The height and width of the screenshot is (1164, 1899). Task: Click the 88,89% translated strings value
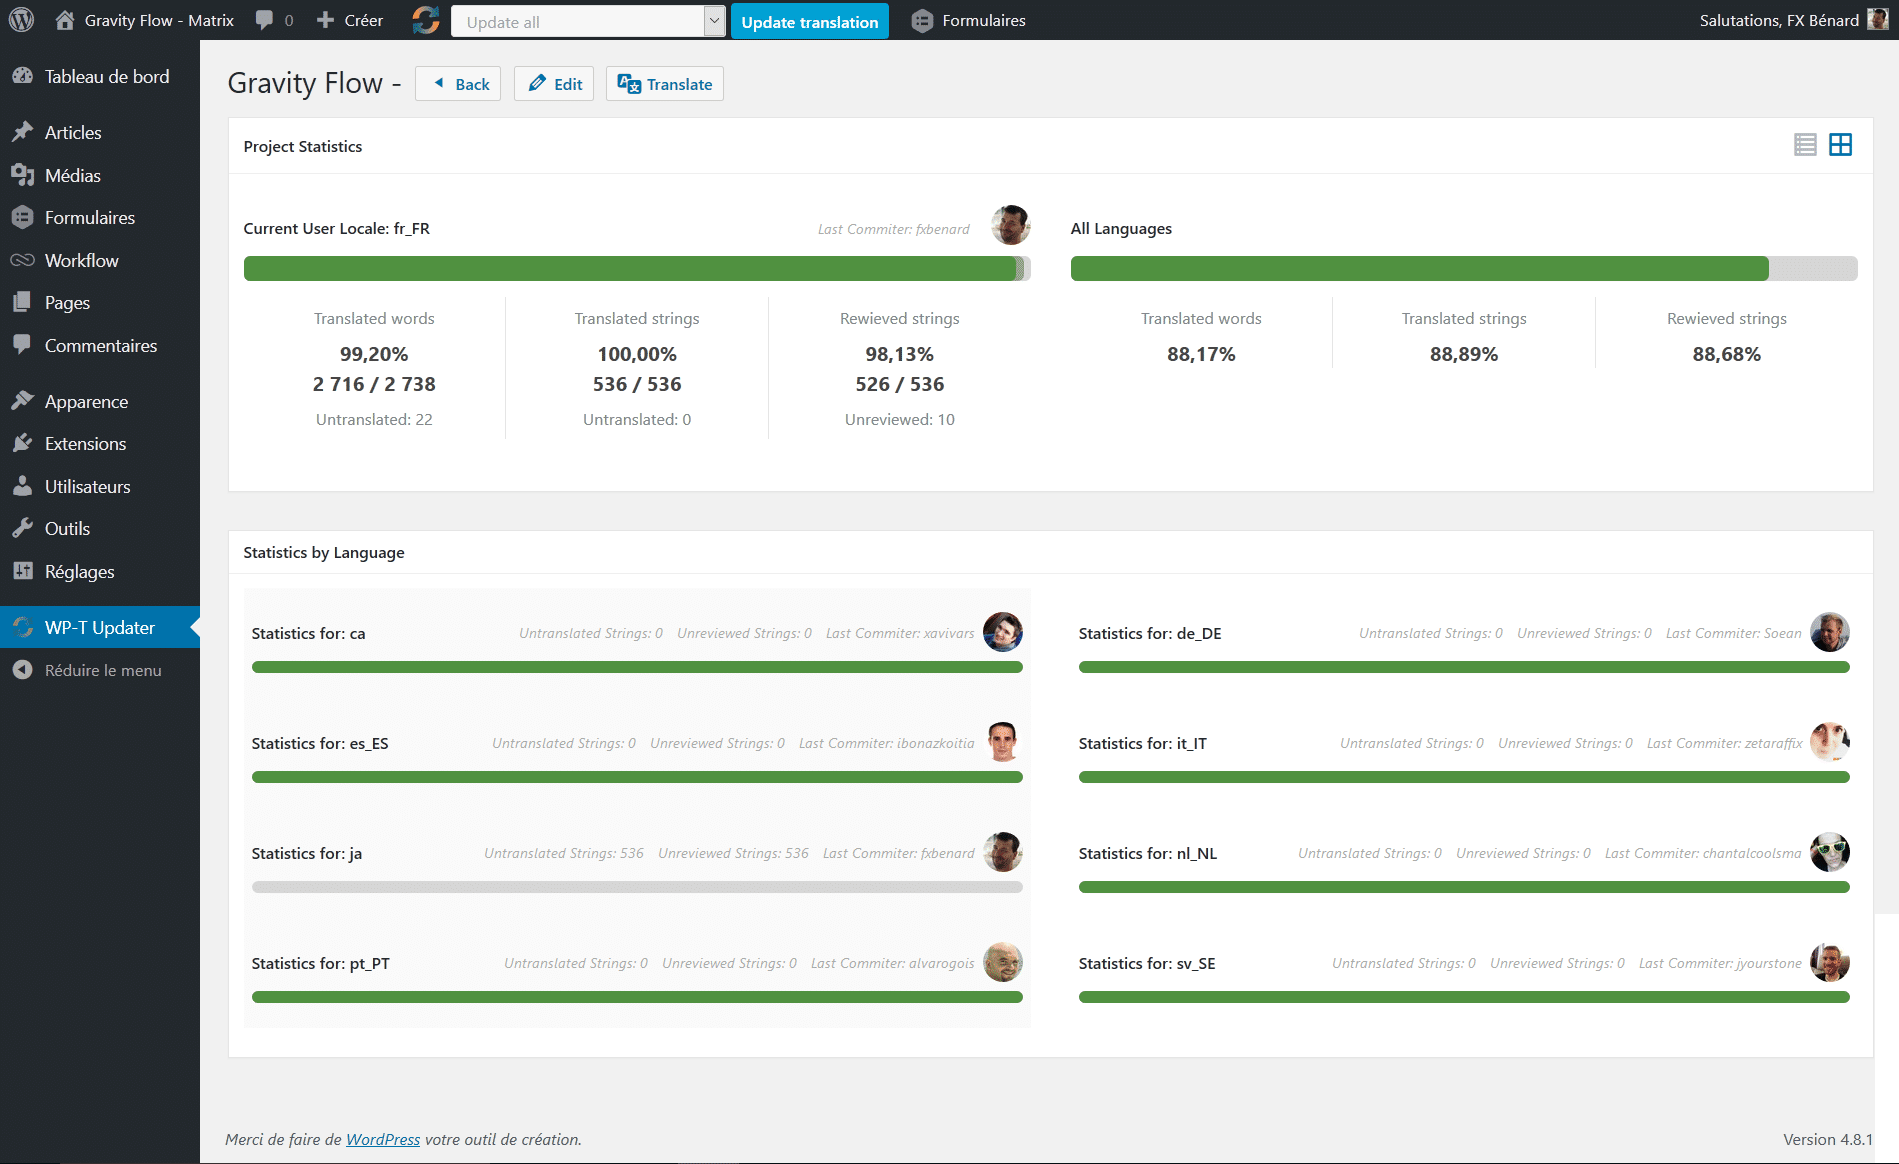coord(1464,354)
